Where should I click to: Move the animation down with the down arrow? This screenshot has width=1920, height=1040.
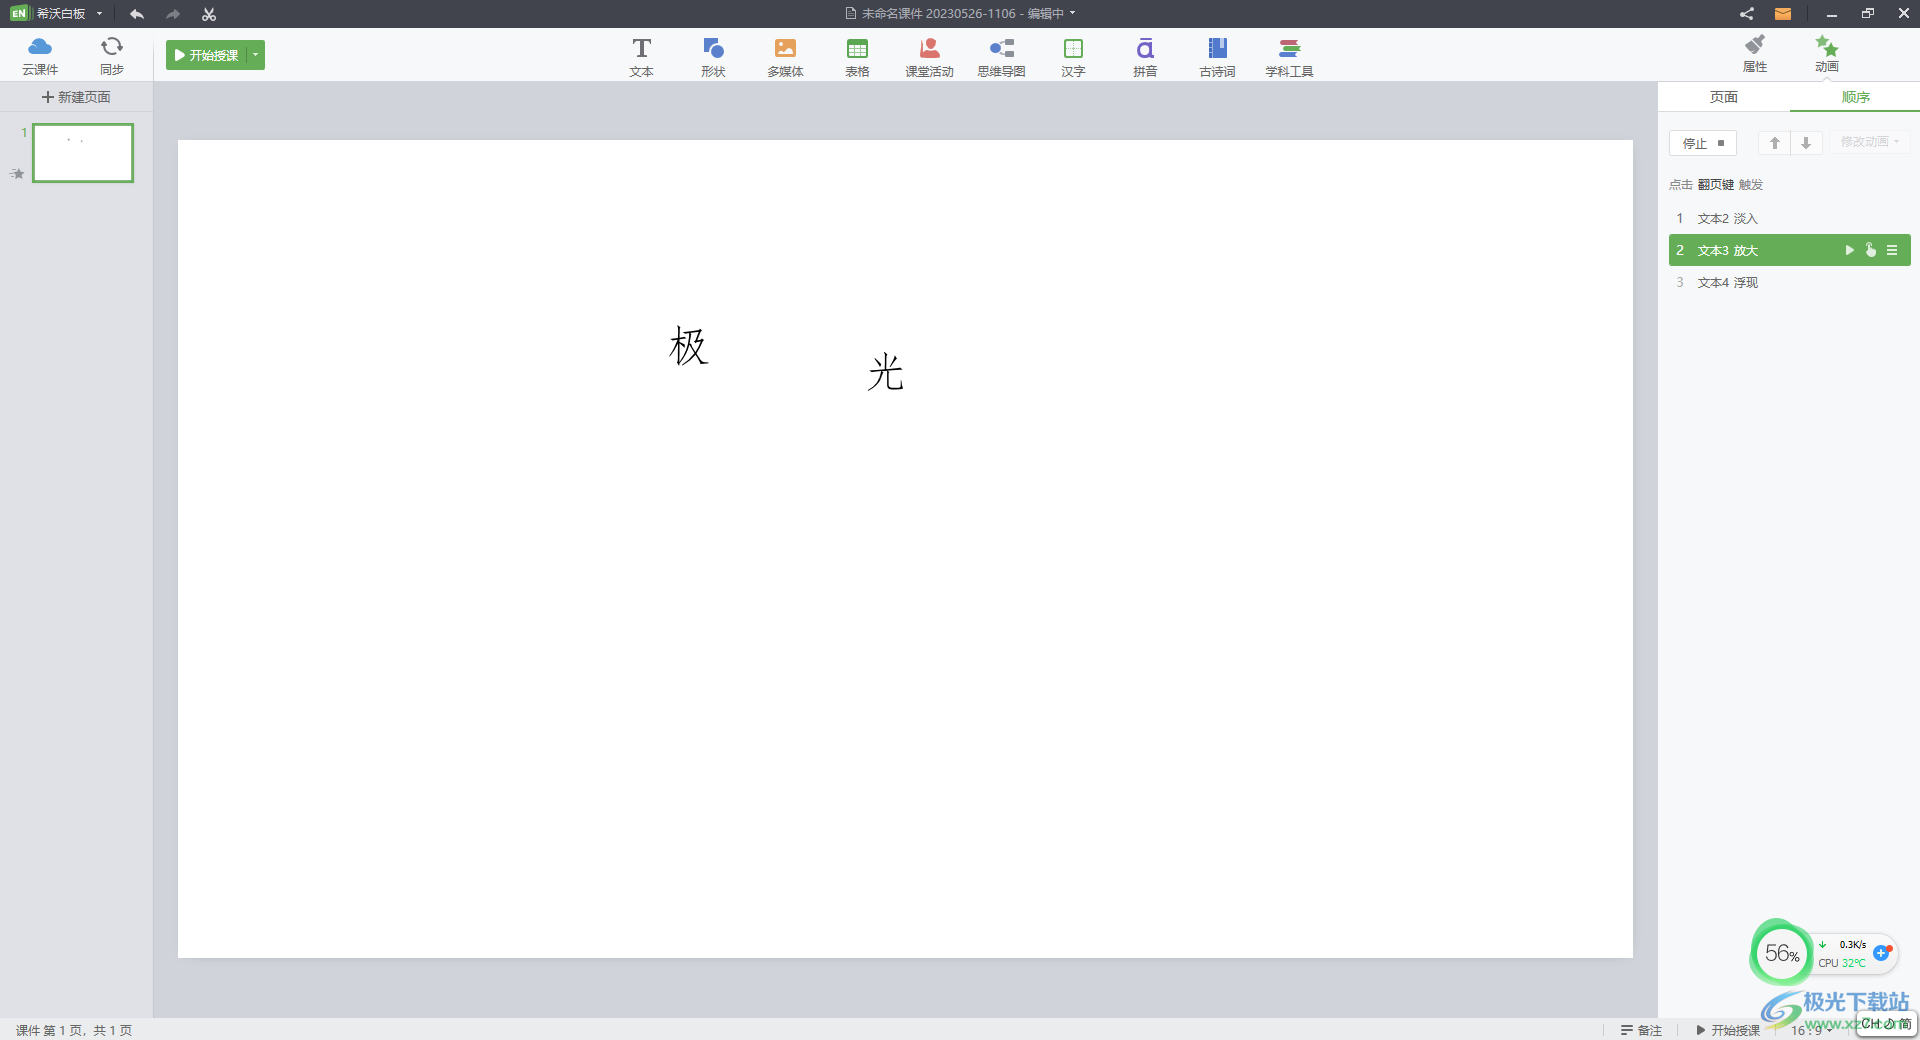tap(1806, 143)
